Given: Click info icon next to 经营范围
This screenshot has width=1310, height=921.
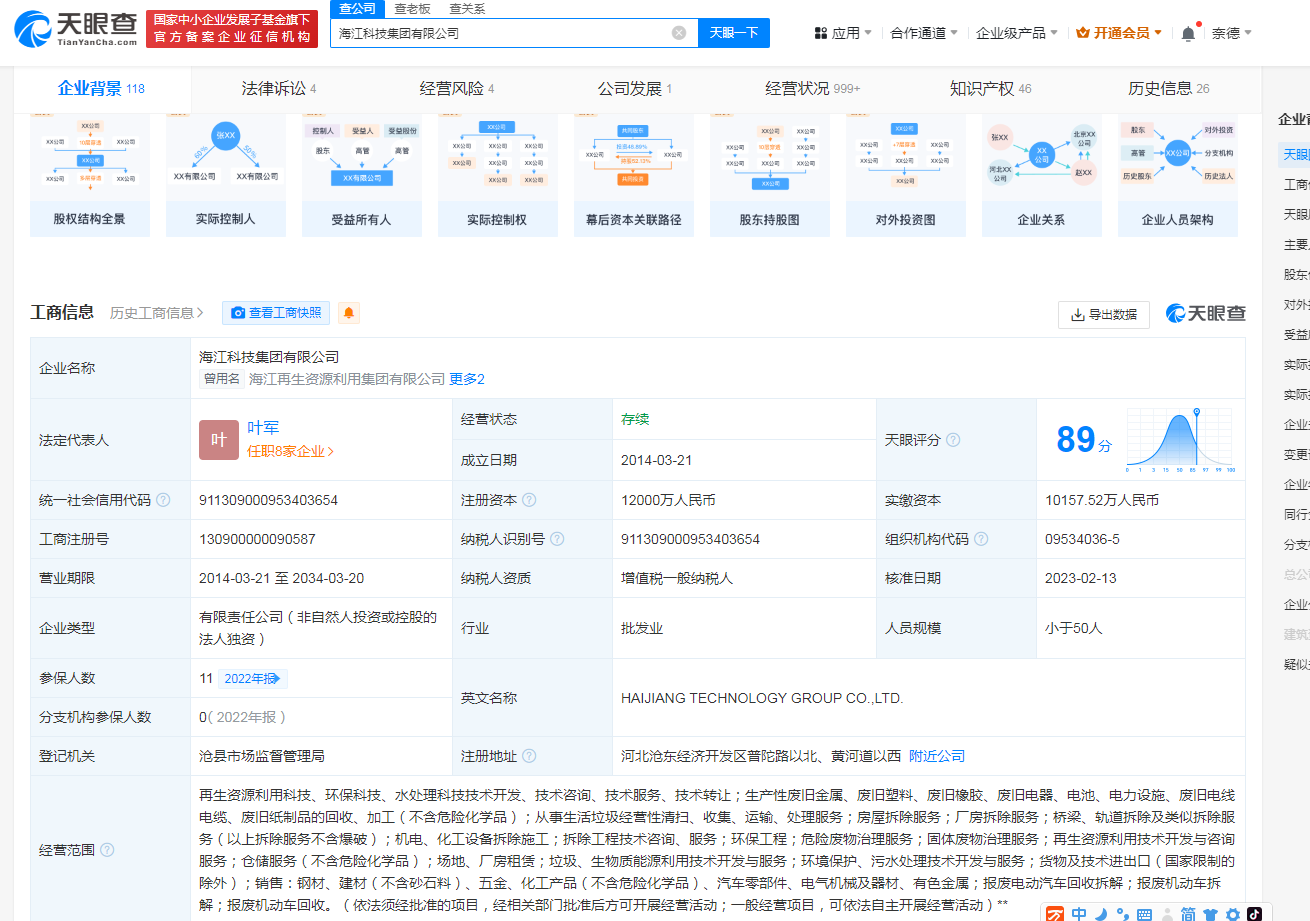Looking at the screenshot, I should (107, 850).
